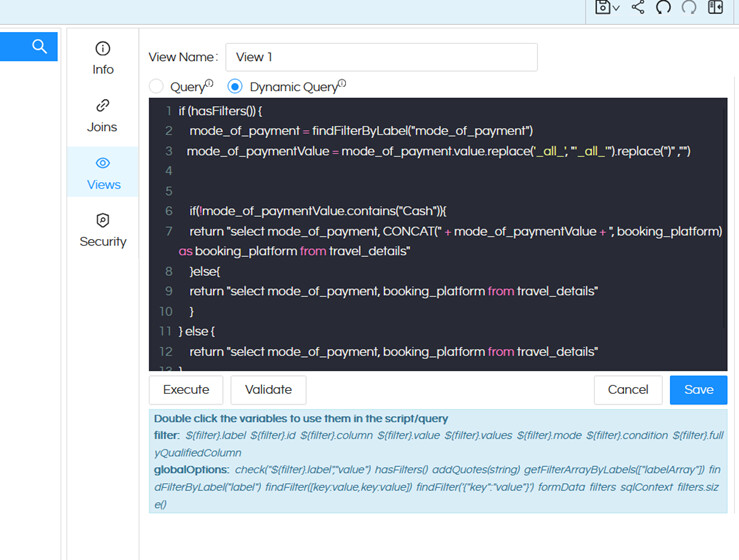Click the share icon in toolbar
The height and width of the screenshot is (560, 739).
tap(638, 7)
